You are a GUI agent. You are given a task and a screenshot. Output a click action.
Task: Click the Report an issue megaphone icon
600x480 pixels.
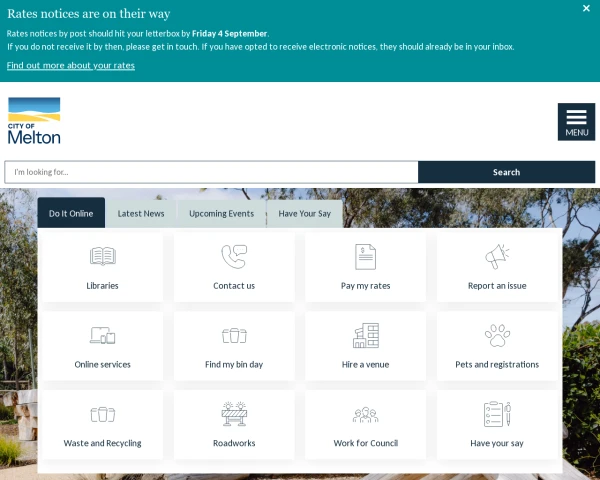(x=497, y=256)
